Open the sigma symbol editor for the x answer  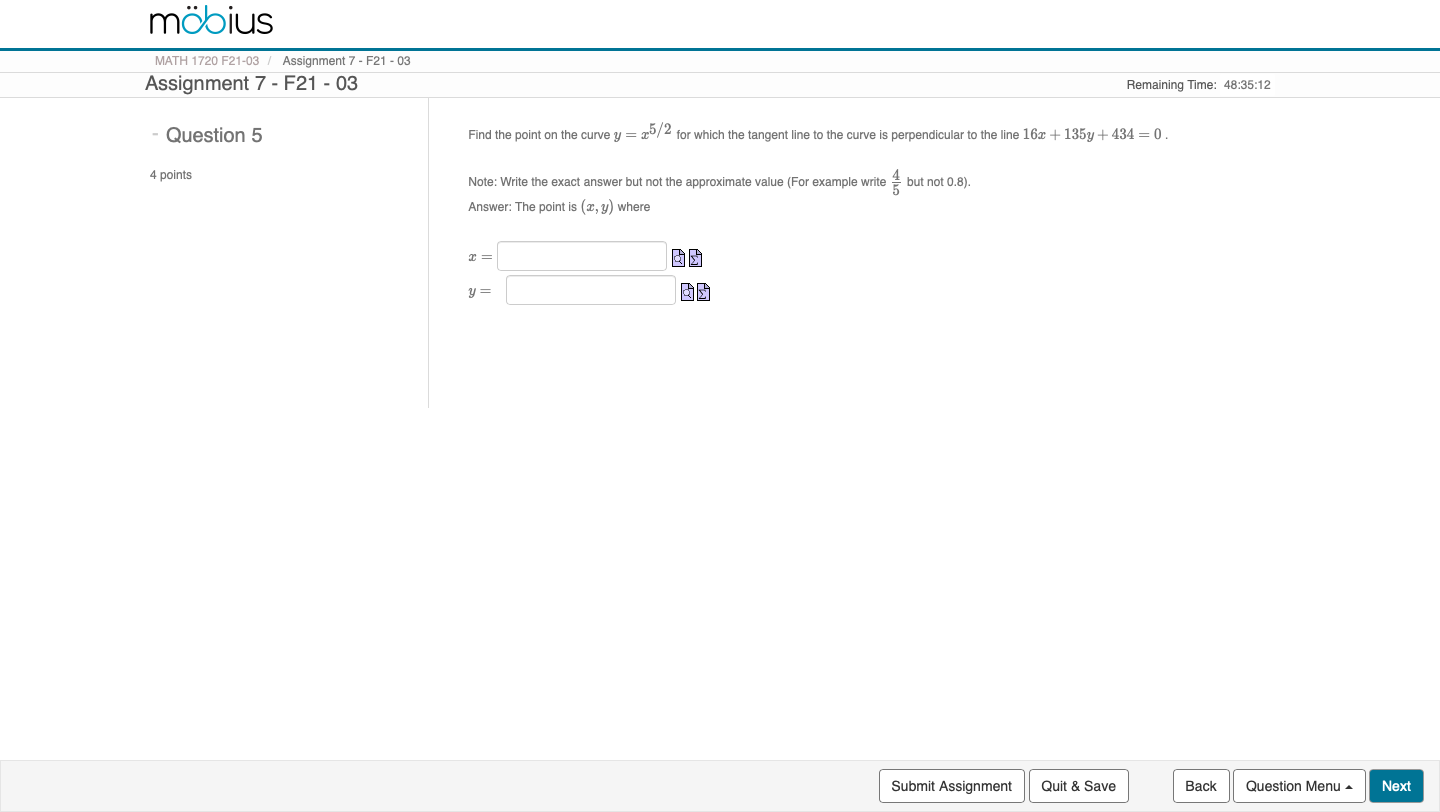tap(695, 258)
